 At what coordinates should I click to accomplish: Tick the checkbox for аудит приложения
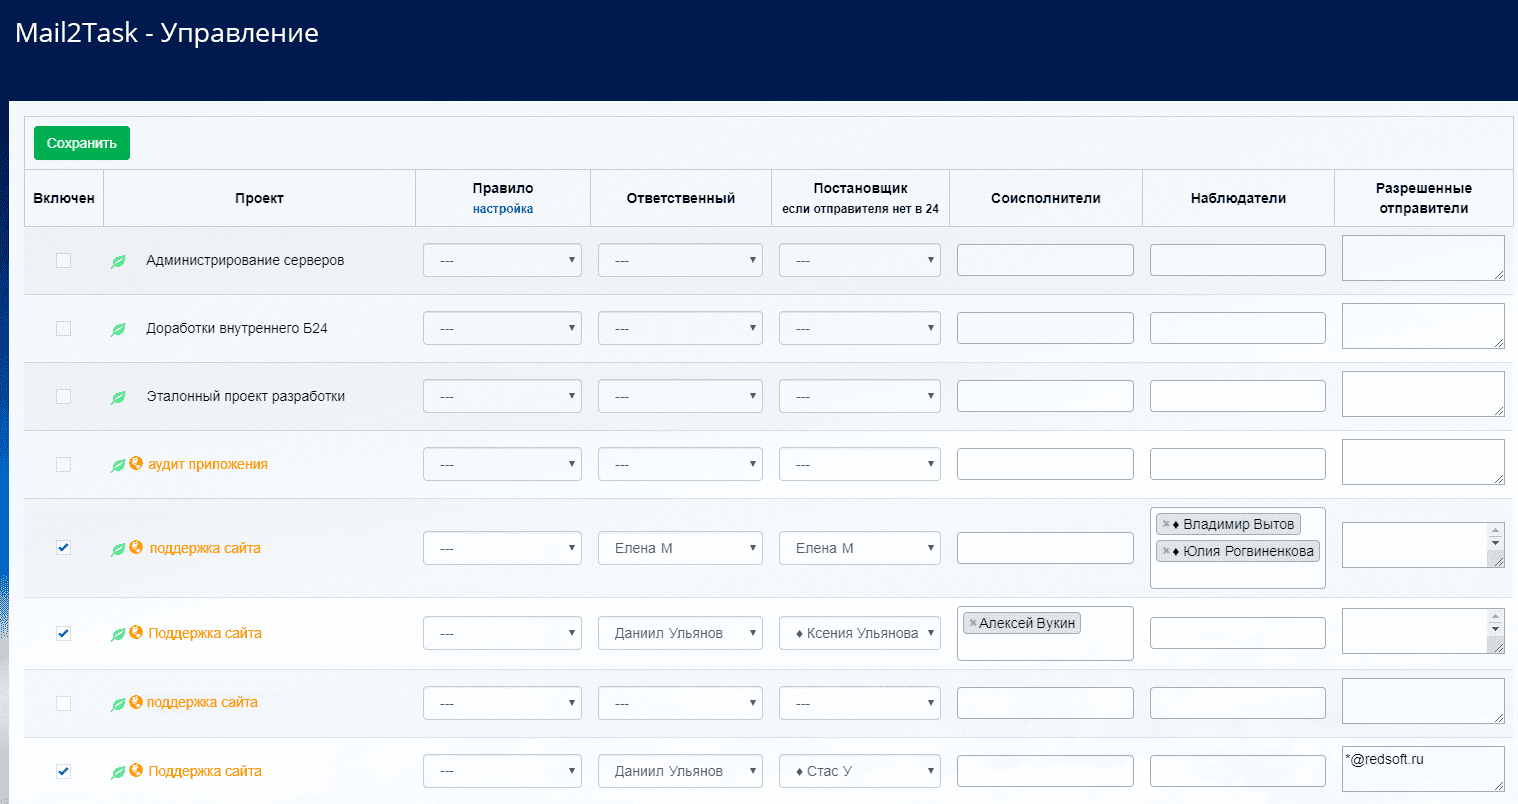pos(64,464)
